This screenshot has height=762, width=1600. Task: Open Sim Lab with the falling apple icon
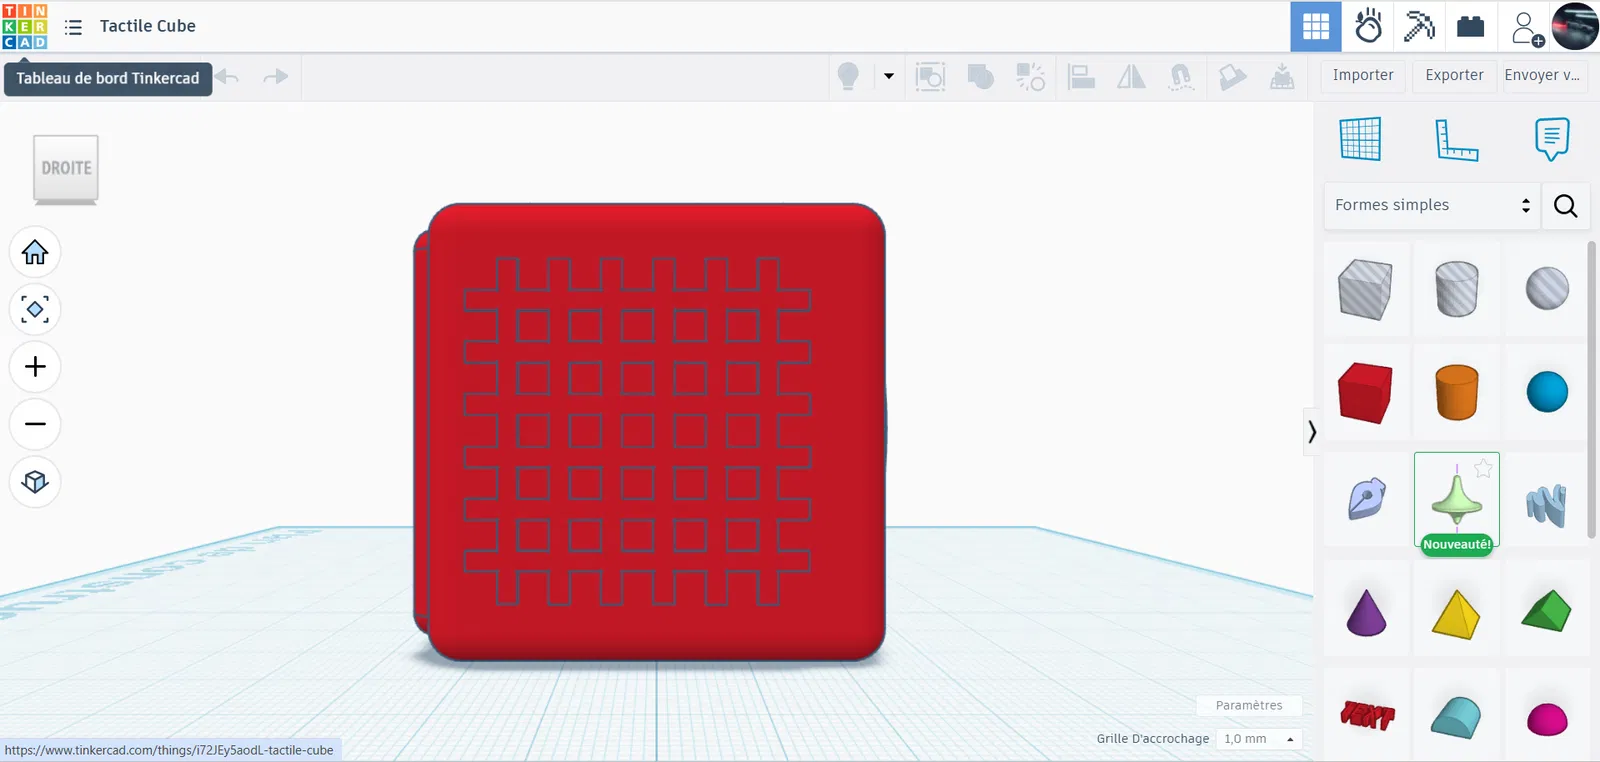coord(1368,26)
